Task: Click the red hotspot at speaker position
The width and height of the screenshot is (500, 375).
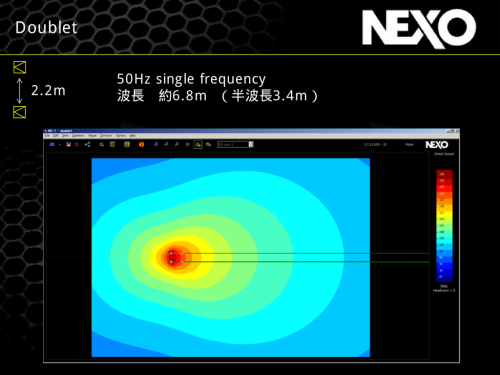Action: click(x=173, y=257)
